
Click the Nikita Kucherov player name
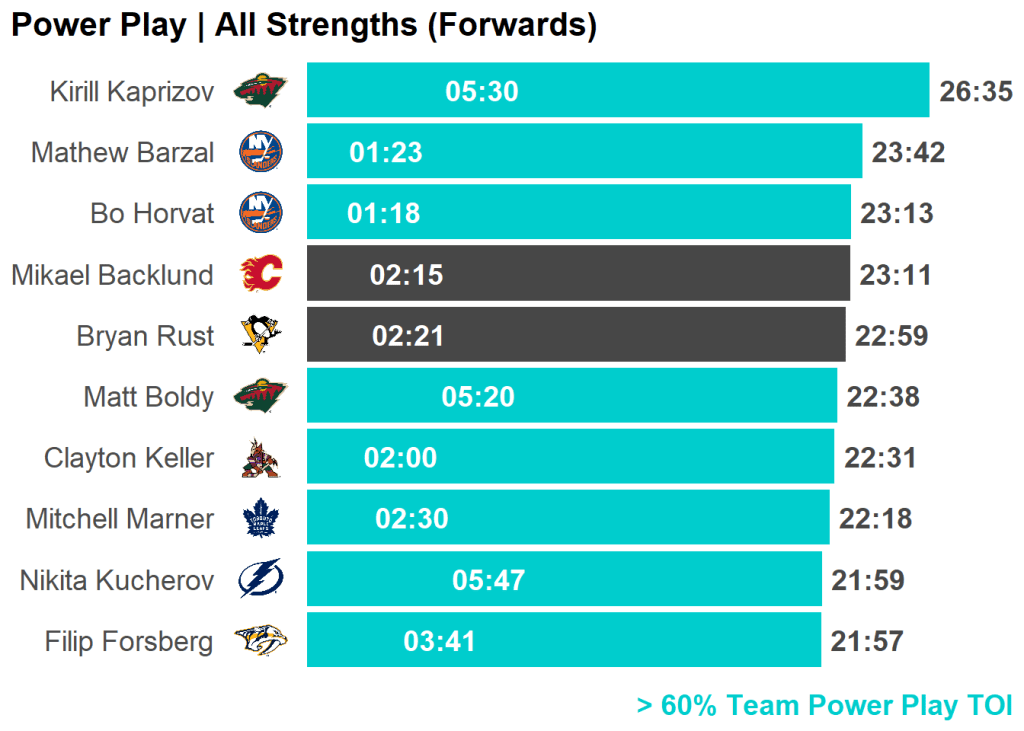click(x=117, y=580)
